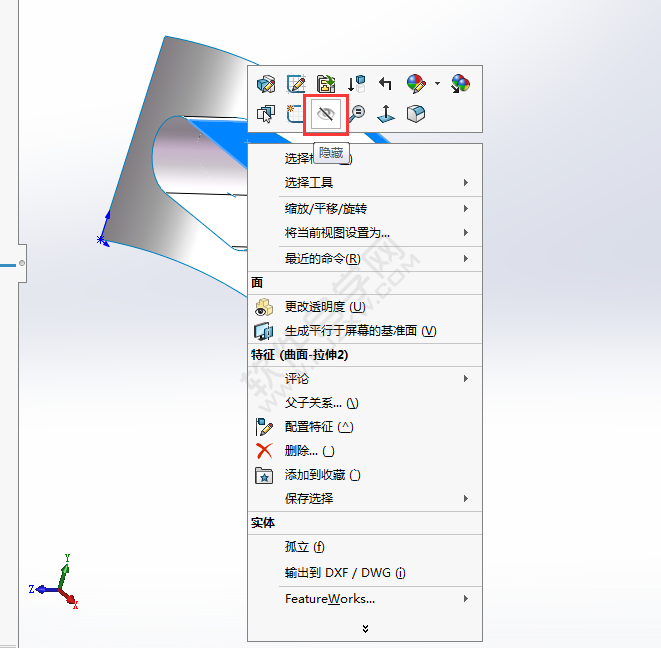Open the 保存选择 submenu
Viewport: 661px width, 648px height.
click(x=365, y=499)
